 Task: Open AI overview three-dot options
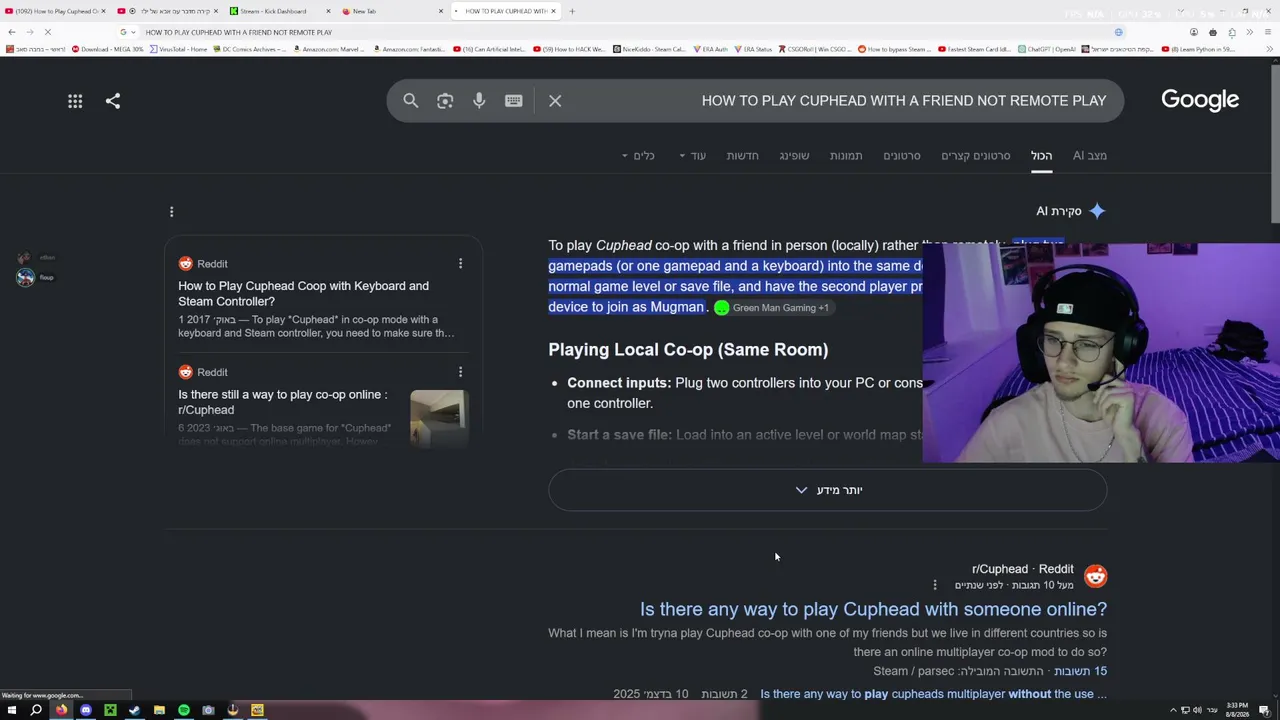[171, 211]
